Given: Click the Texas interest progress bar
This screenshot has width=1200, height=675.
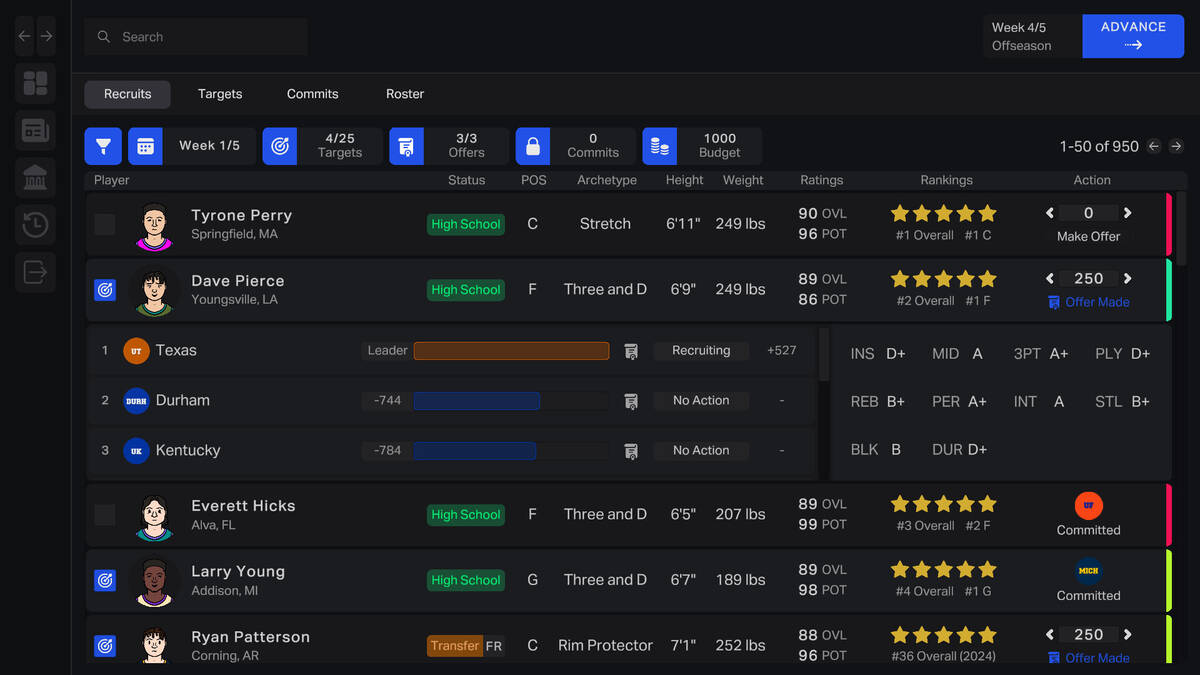Looking at the screenshot, I should point(511,351).
